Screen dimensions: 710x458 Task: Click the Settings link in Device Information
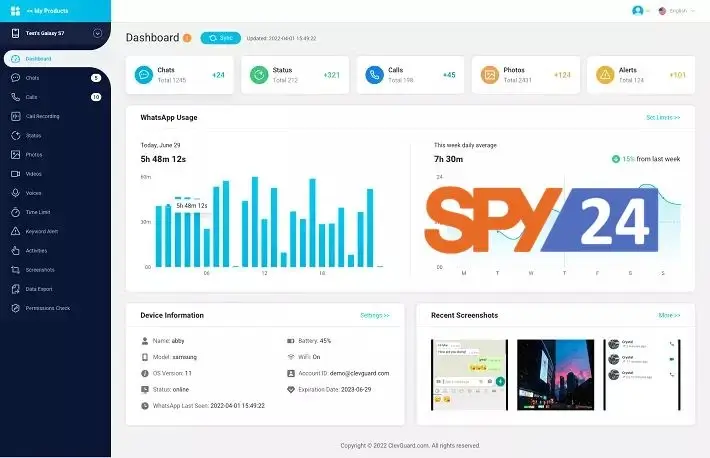tap(375, 315)
